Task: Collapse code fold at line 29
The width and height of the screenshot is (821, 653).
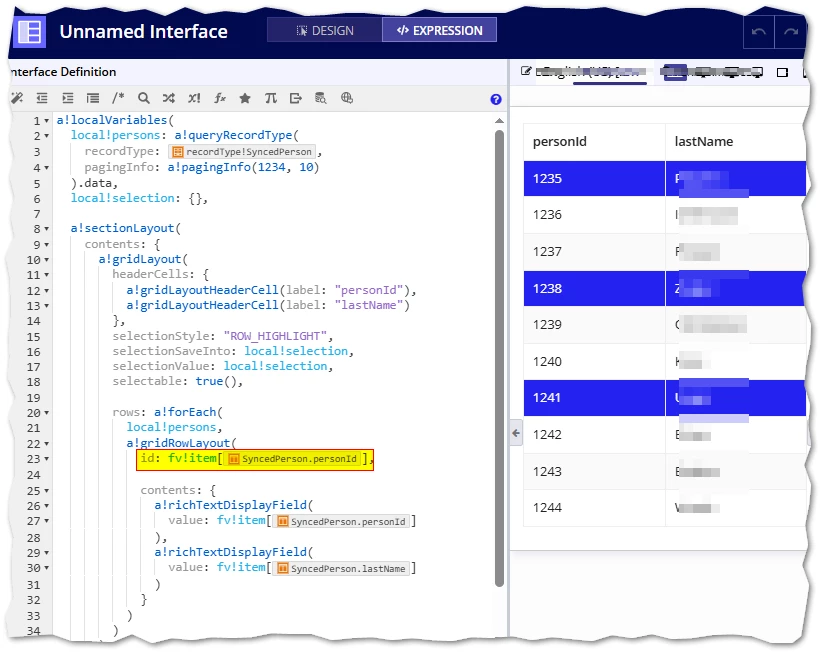Action: pos(47,553)
